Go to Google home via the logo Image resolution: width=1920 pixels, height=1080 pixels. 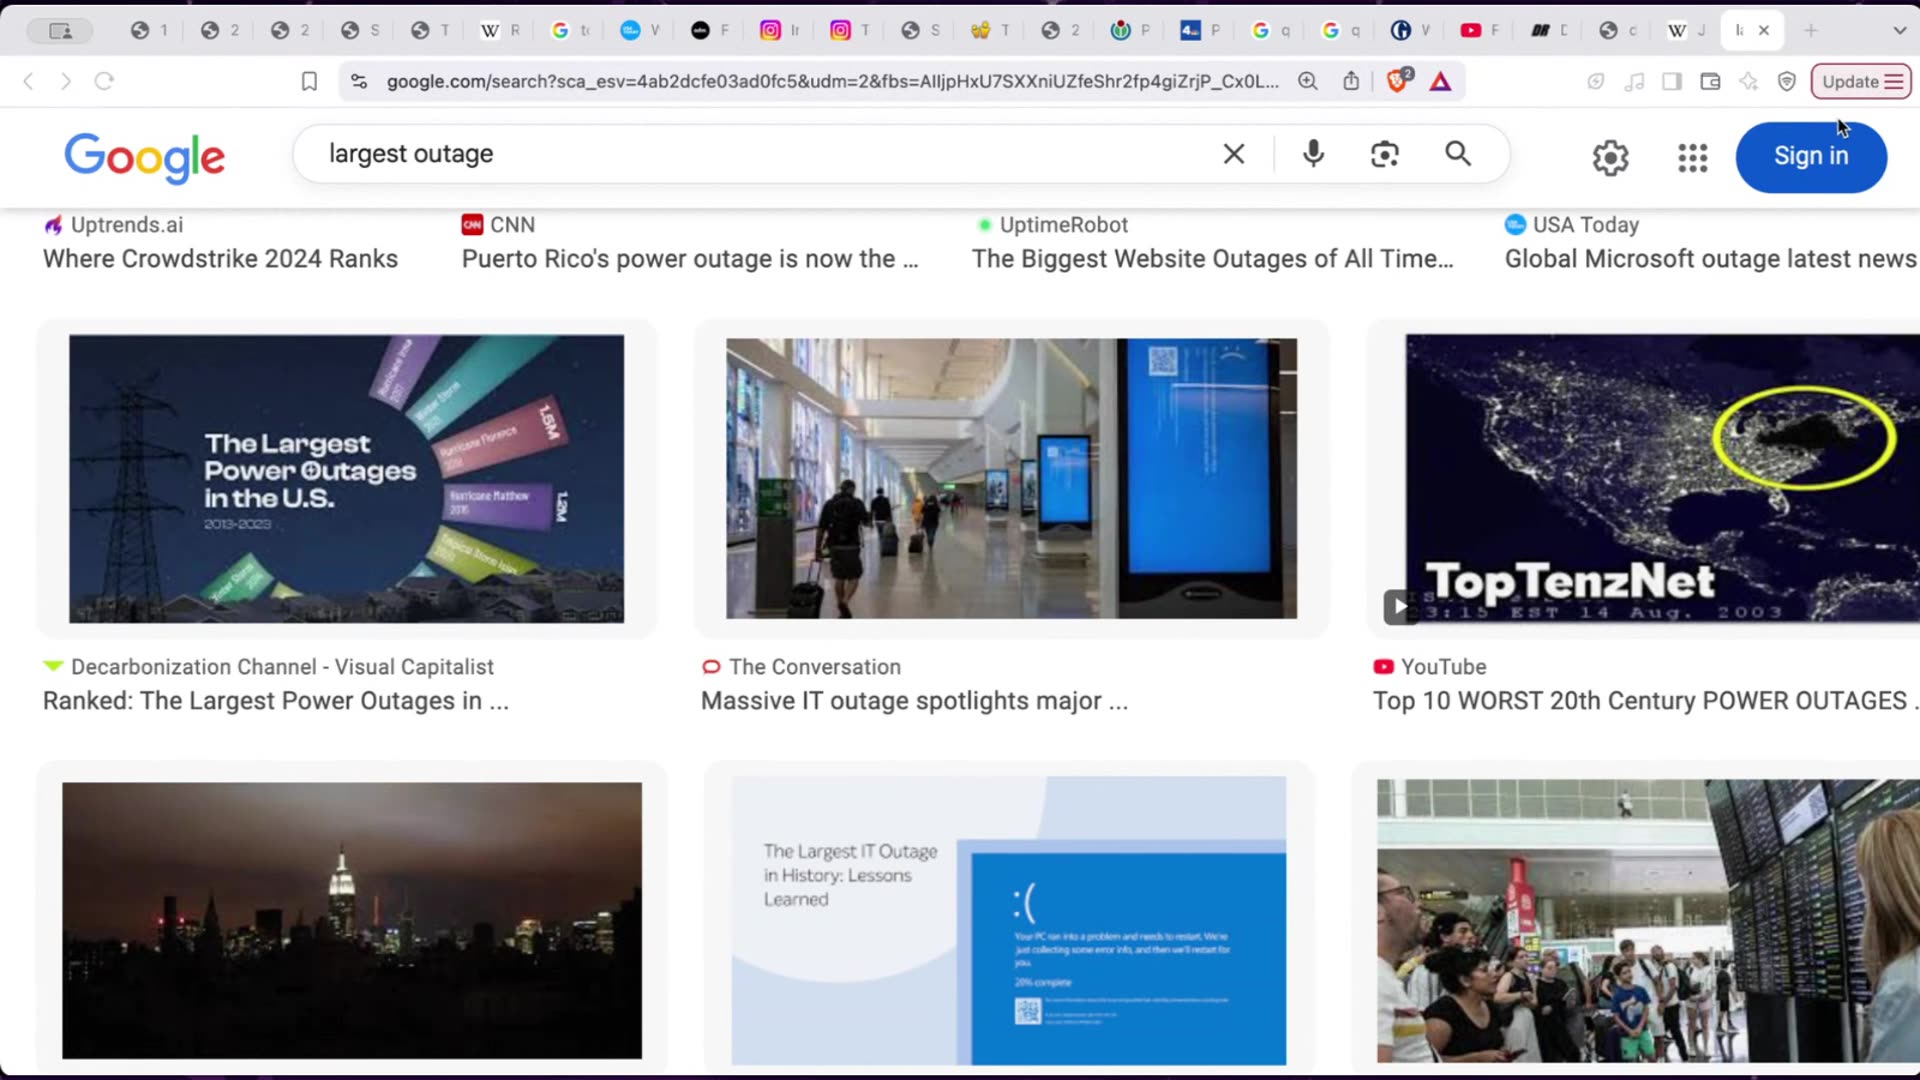coord(145,157)
